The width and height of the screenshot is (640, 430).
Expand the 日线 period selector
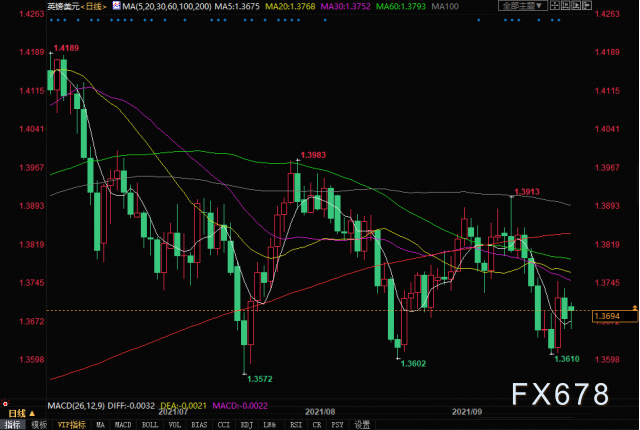pyautogui.click(x=22, y=414)
